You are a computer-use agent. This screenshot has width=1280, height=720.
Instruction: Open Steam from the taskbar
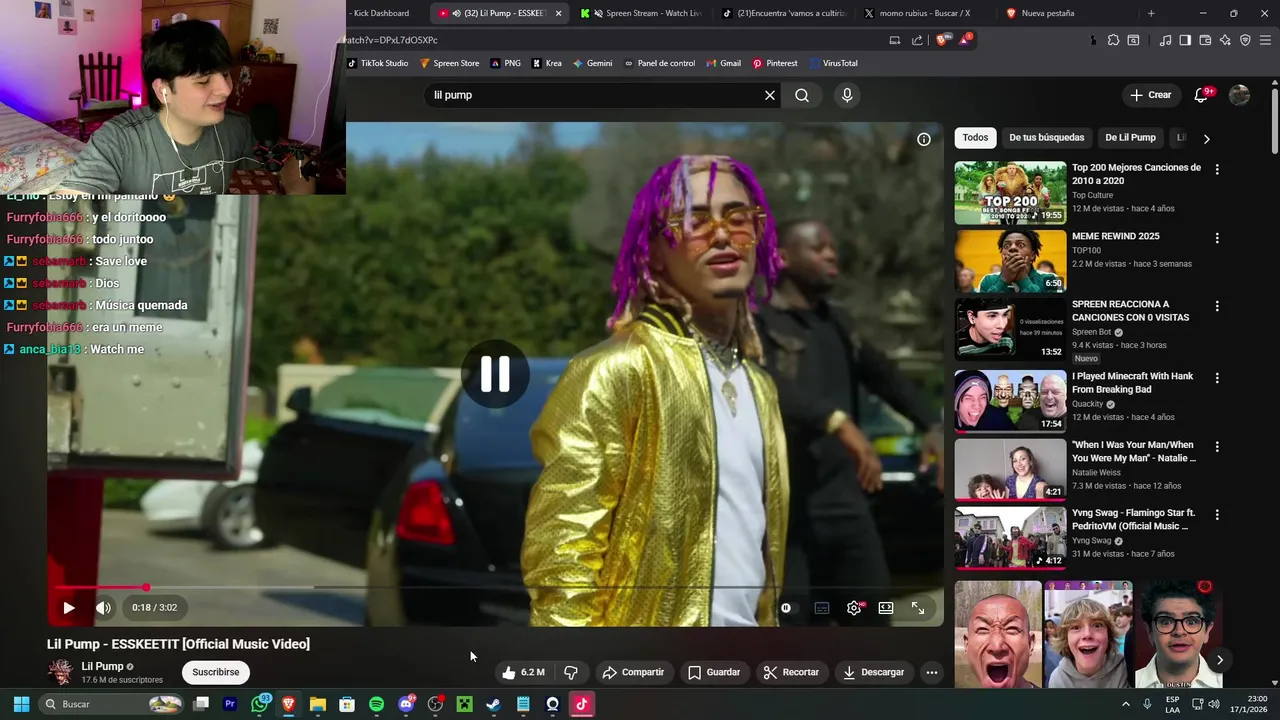(493, 704)
